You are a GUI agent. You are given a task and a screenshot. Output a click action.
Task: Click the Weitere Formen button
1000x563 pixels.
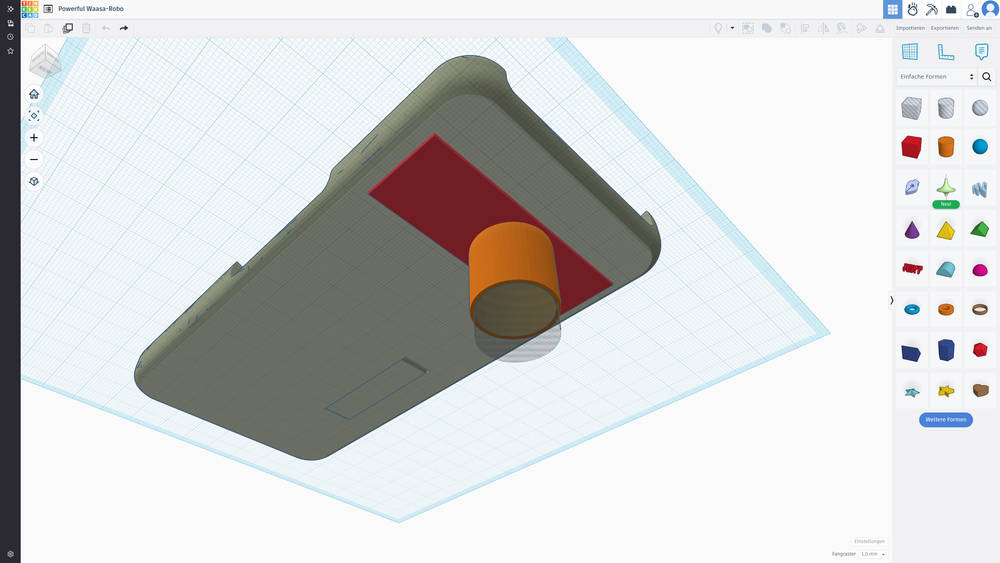pyautogui.click(x=945, y=419)
